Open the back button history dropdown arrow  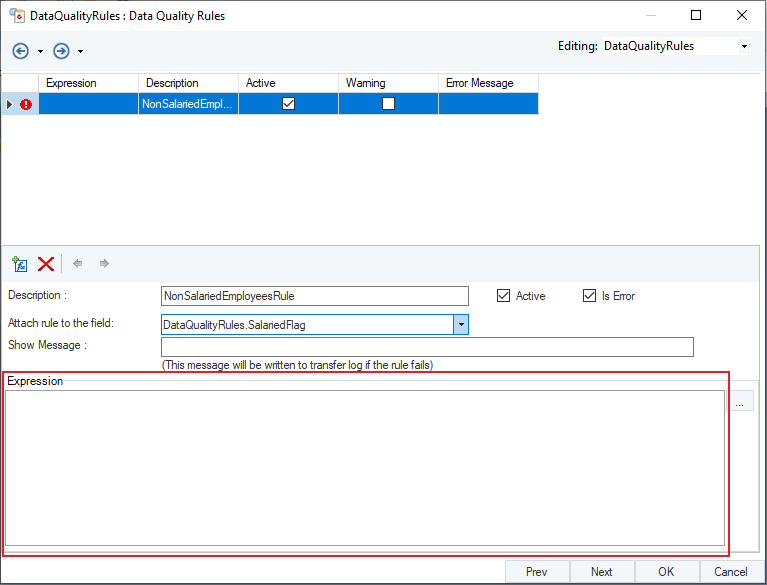40,51
